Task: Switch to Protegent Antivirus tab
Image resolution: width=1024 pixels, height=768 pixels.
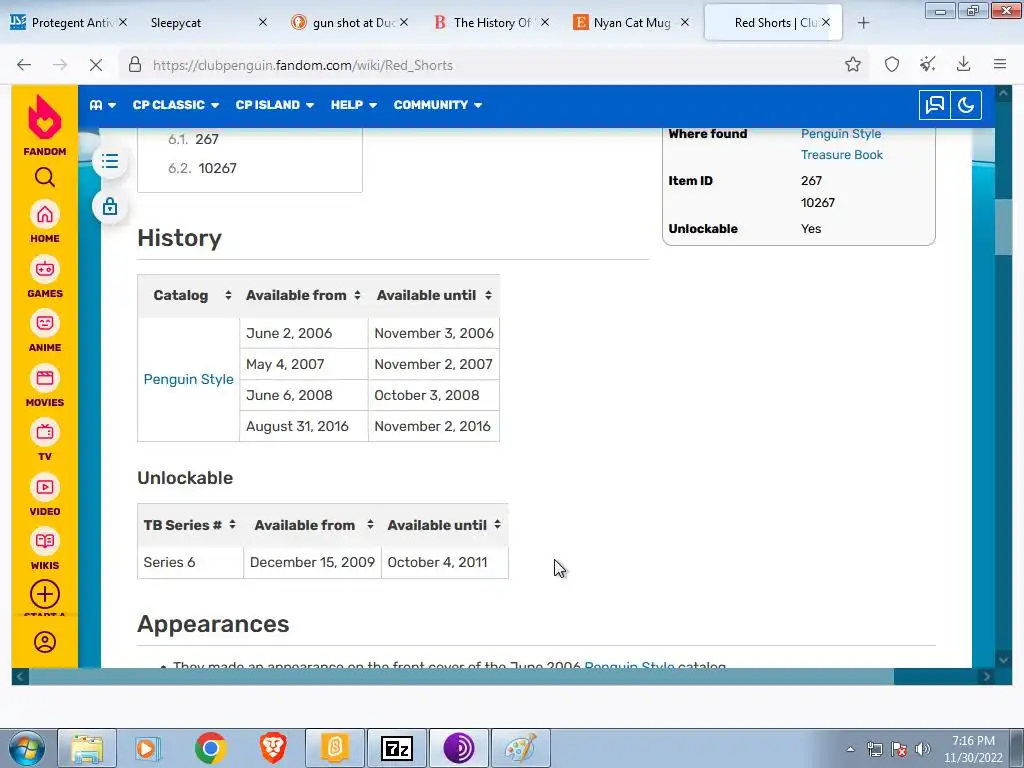Action: click(x=67, y=23)
